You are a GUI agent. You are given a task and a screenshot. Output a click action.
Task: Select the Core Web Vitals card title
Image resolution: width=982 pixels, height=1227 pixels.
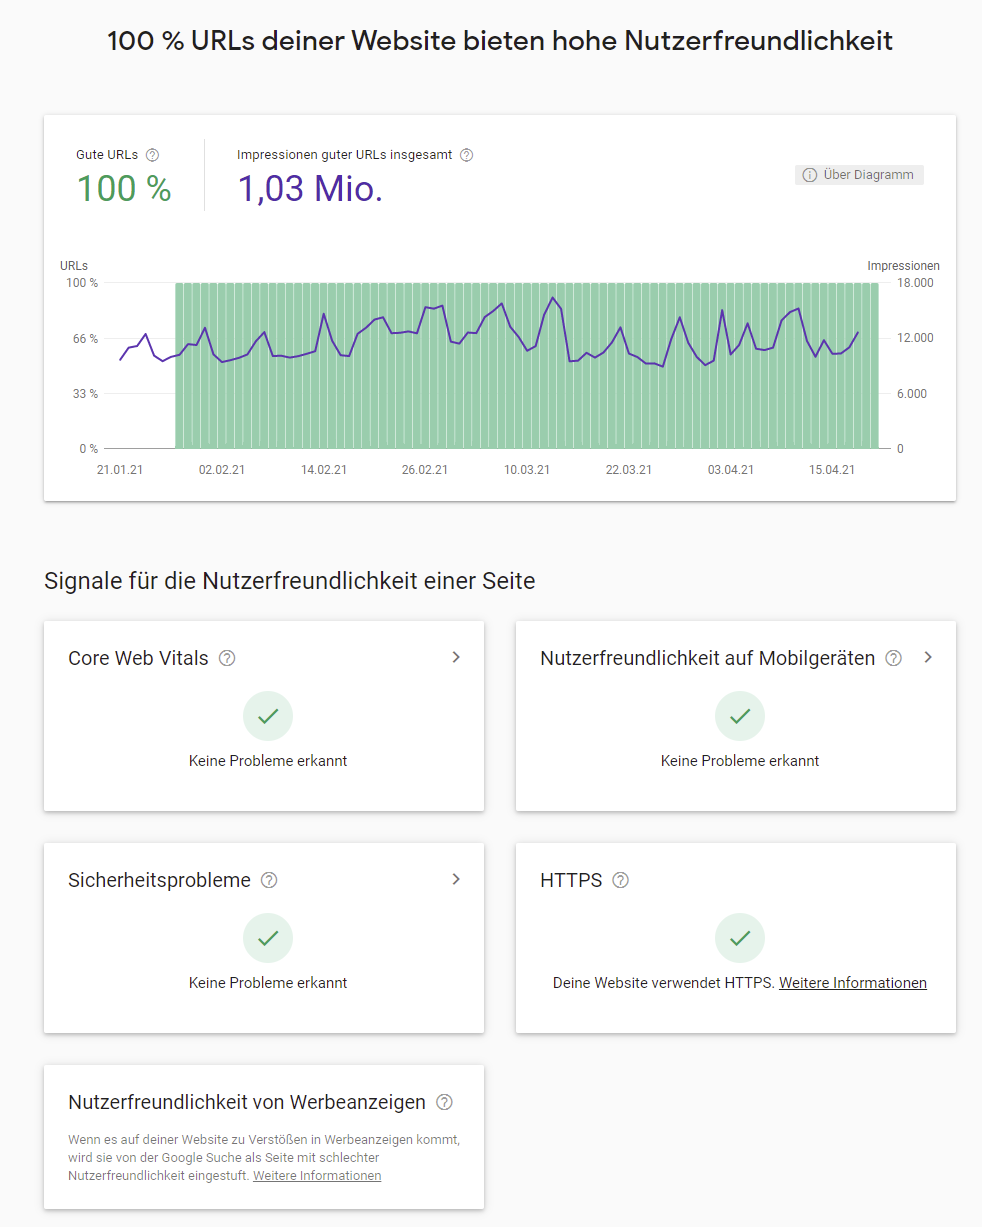coord(138,658)
